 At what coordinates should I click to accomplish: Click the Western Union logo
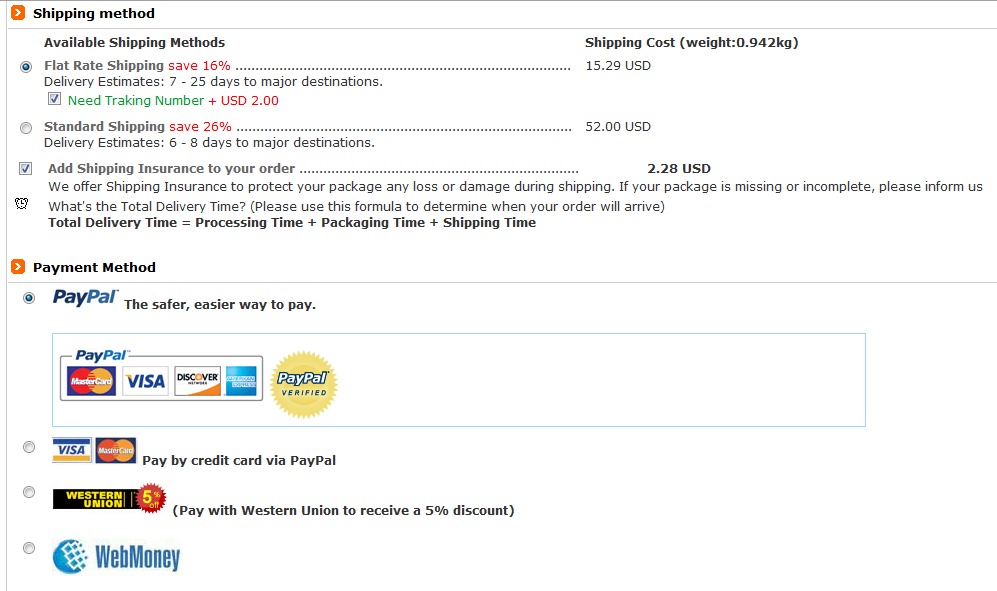coord(95,498)
